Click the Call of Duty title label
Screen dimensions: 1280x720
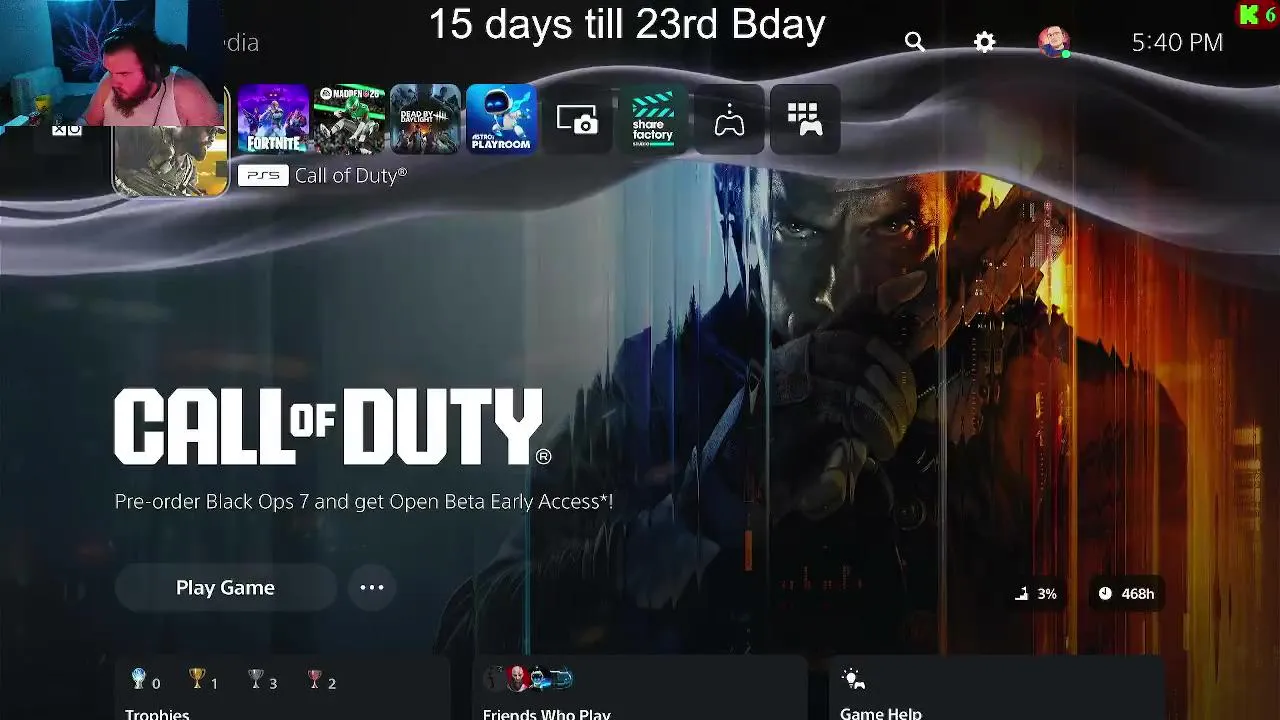(351, 175)
